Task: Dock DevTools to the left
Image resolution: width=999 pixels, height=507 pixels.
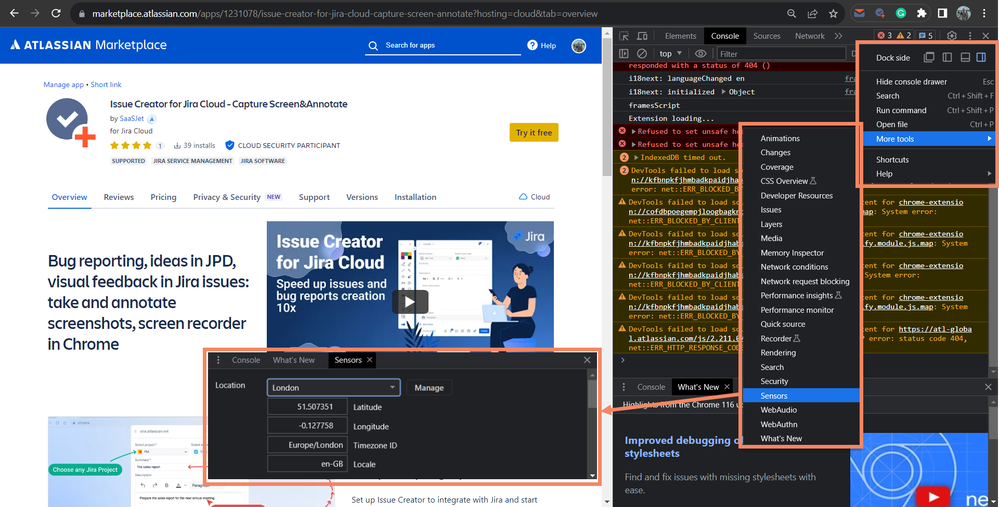Action: point(947,57)
